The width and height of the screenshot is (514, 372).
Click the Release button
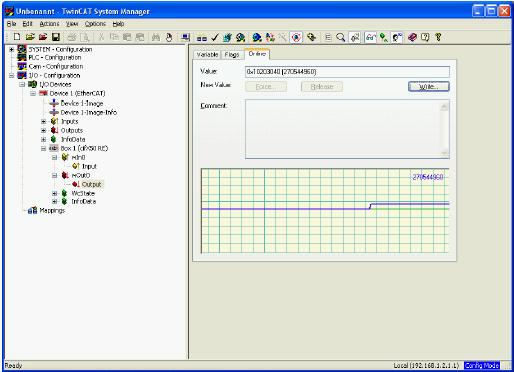click(x=322, y=87)
